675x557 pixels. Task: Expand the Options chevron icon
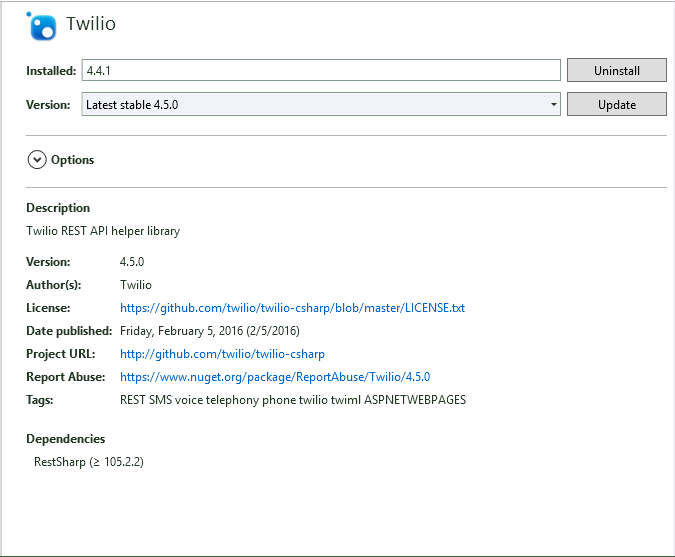pyautogui.click(x=37, y=159)
